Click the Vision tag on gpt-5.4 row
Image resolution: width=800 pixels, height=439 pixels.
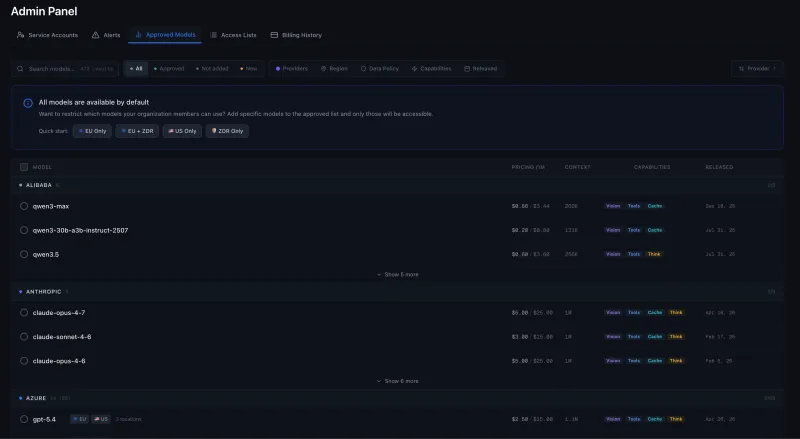coord(613,419)
